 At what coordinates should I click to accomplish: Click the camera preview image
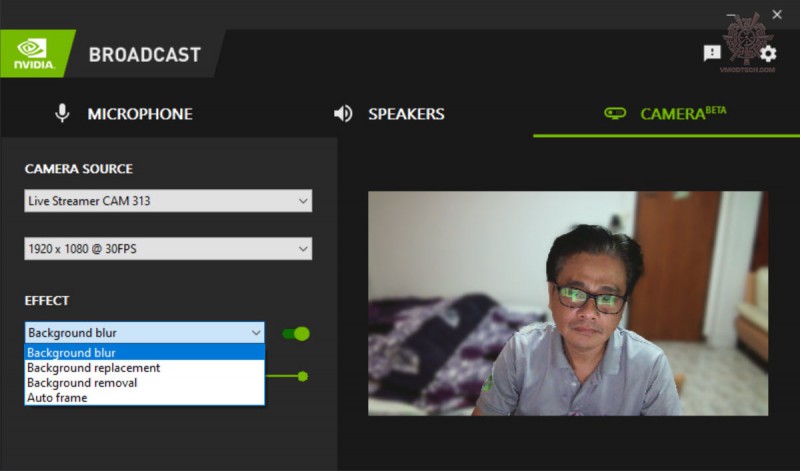click(x=568, y=303)
